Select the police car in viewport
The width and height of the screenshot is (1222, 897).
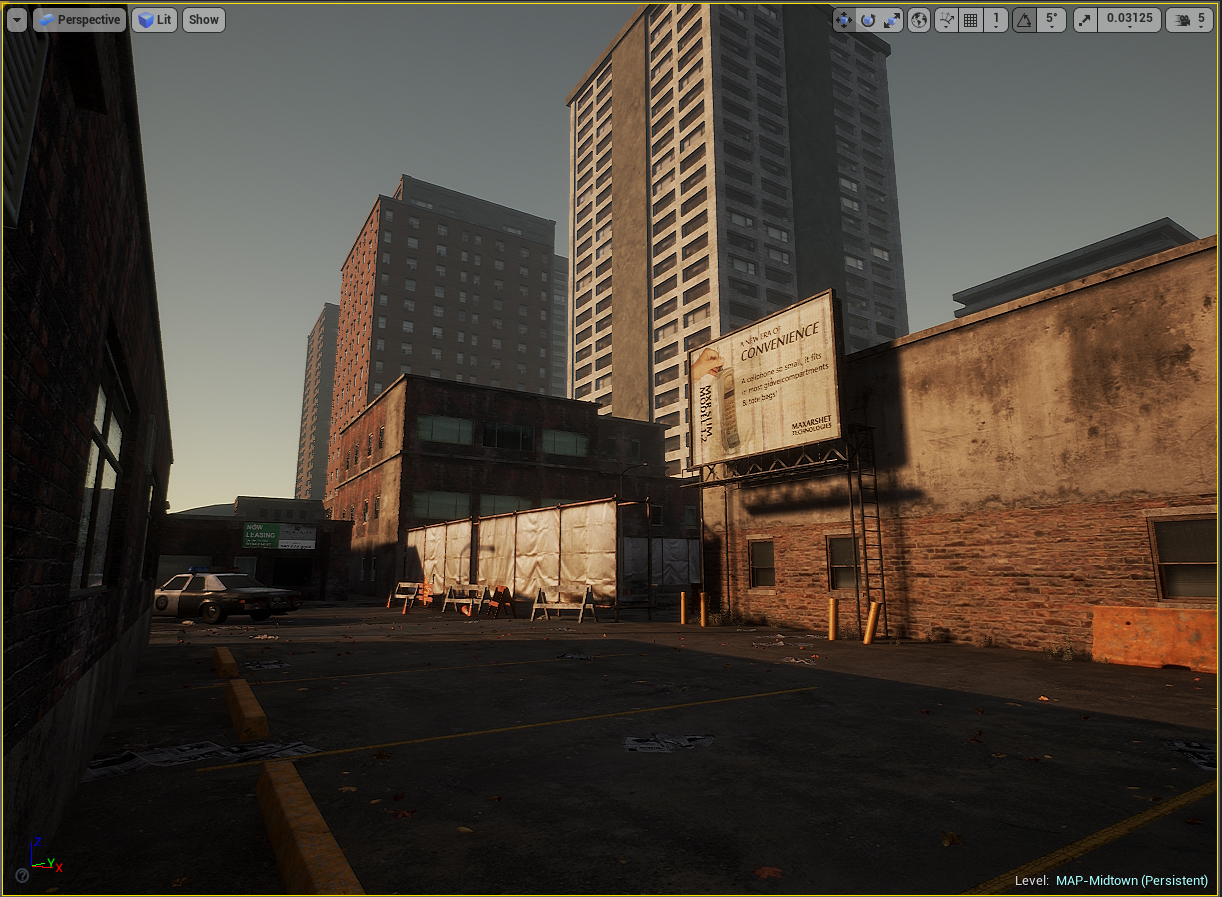(x=224, y=595)
